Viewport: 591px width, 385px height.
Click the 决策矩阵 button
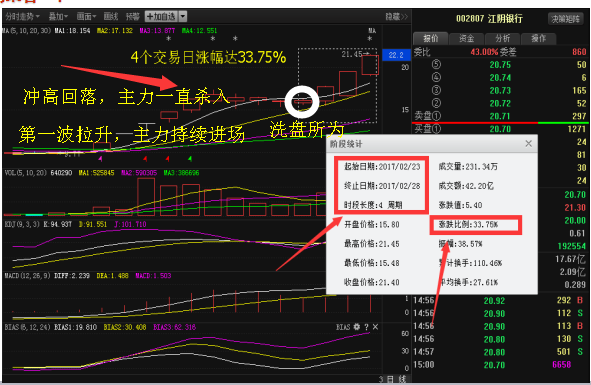pos(565,19)
